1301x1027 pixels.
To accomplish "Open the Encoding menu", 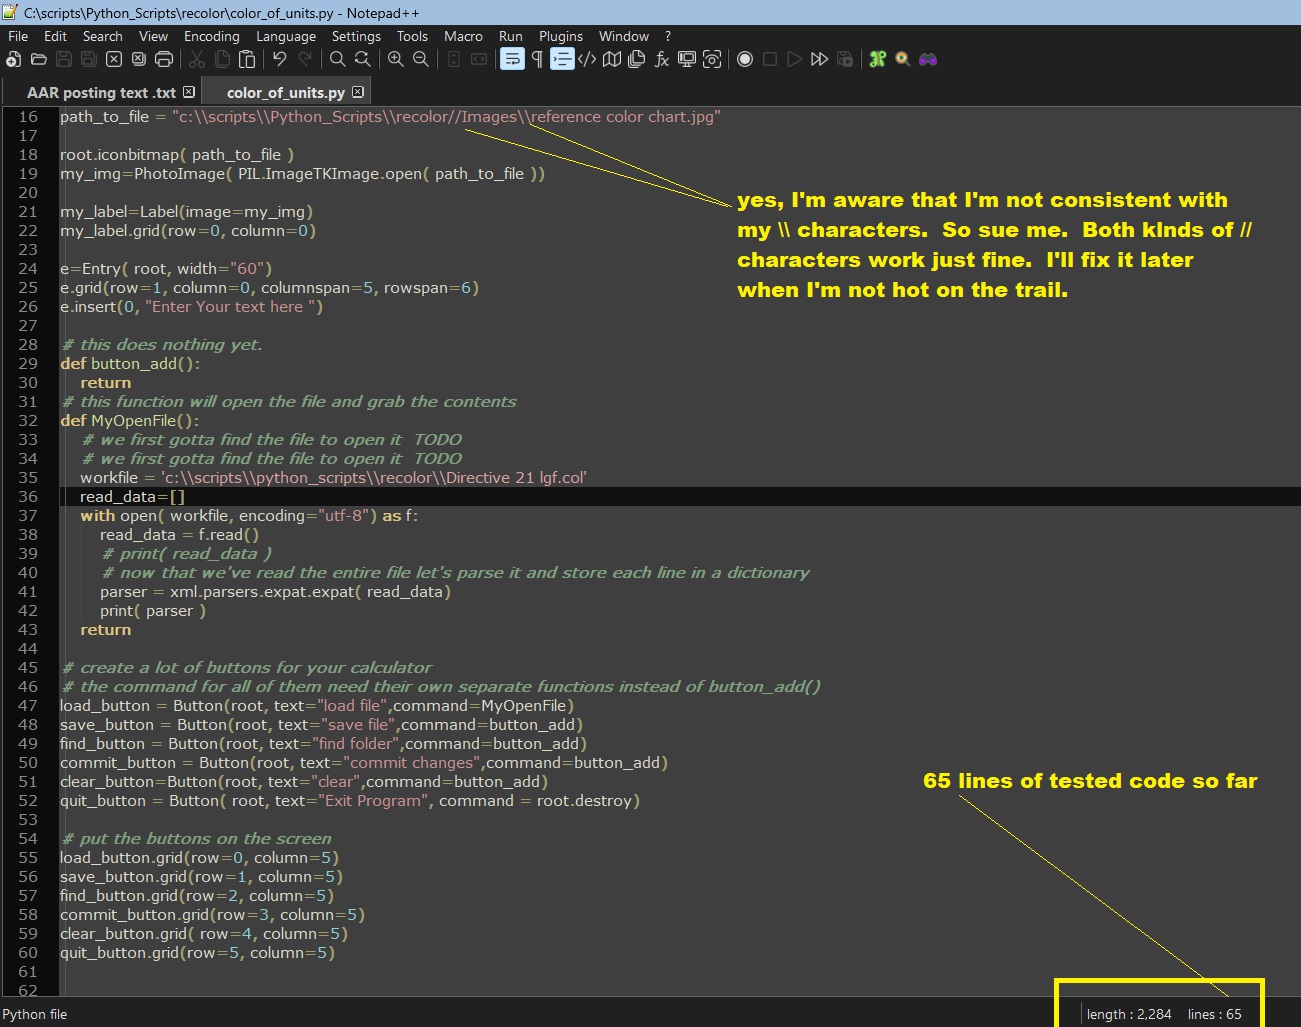I will pos(212,36).
